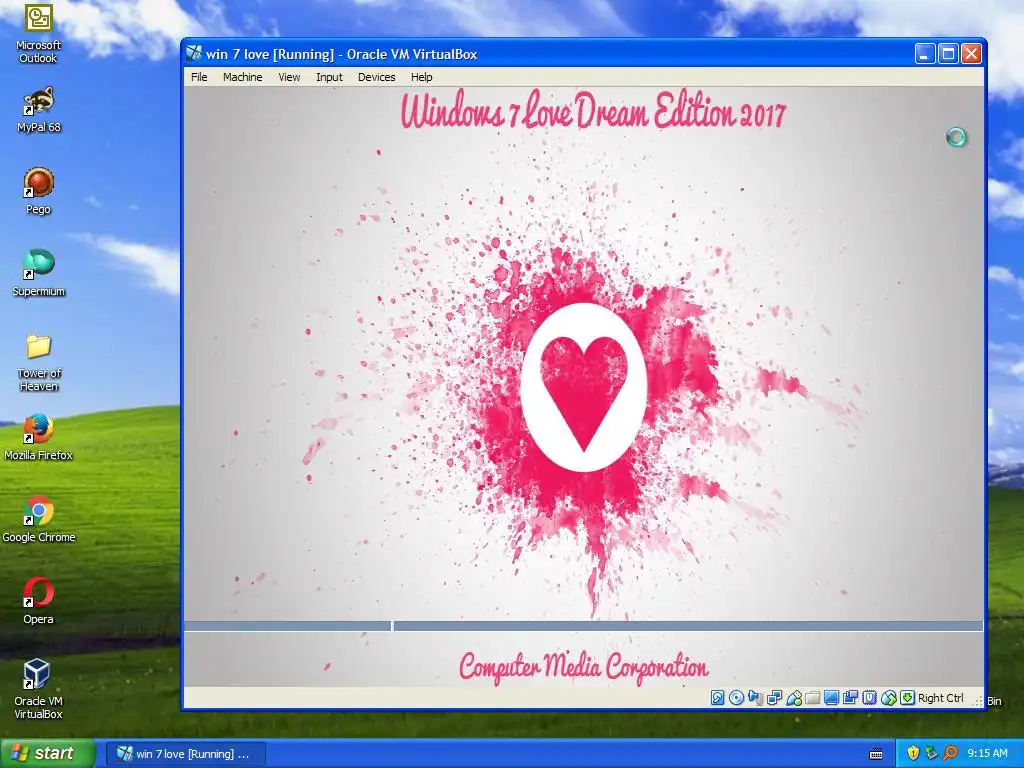Select the MyPal 68 desktop shortcut
1024x768 pixels.
(x=39, y=110)
